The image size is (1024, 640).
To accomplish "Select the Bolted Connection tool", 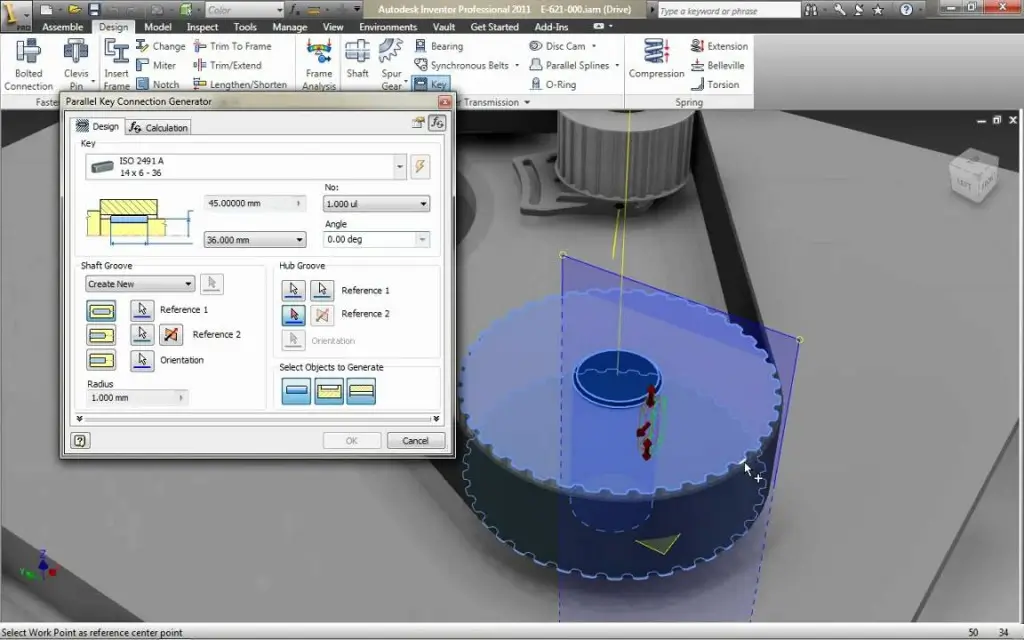I will pyautogui.click(x=27, y=62).
